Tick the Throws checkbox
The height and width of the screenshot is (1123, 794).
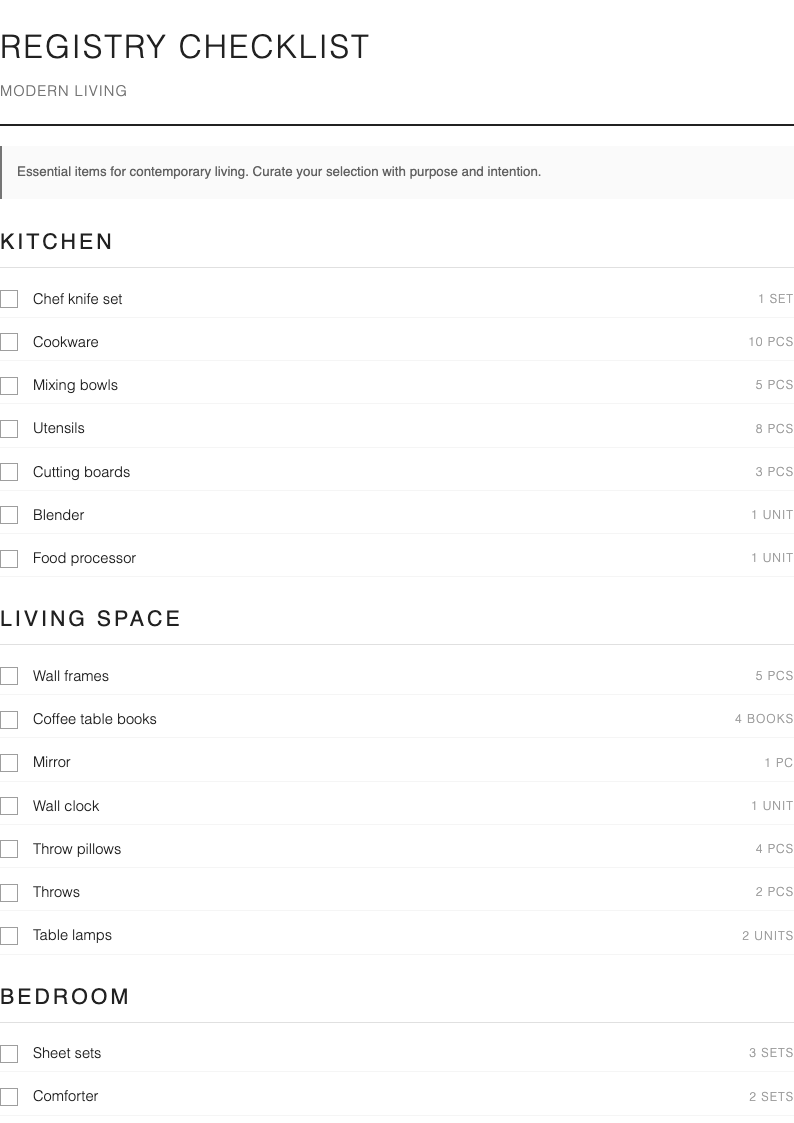tap(9, 892)
